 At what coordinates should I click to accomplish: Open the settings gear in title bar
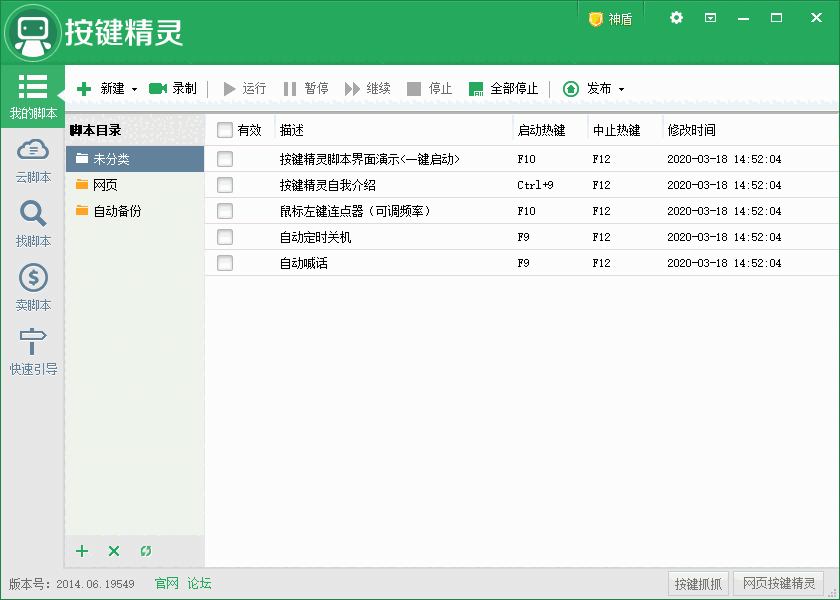coord(676,18)
